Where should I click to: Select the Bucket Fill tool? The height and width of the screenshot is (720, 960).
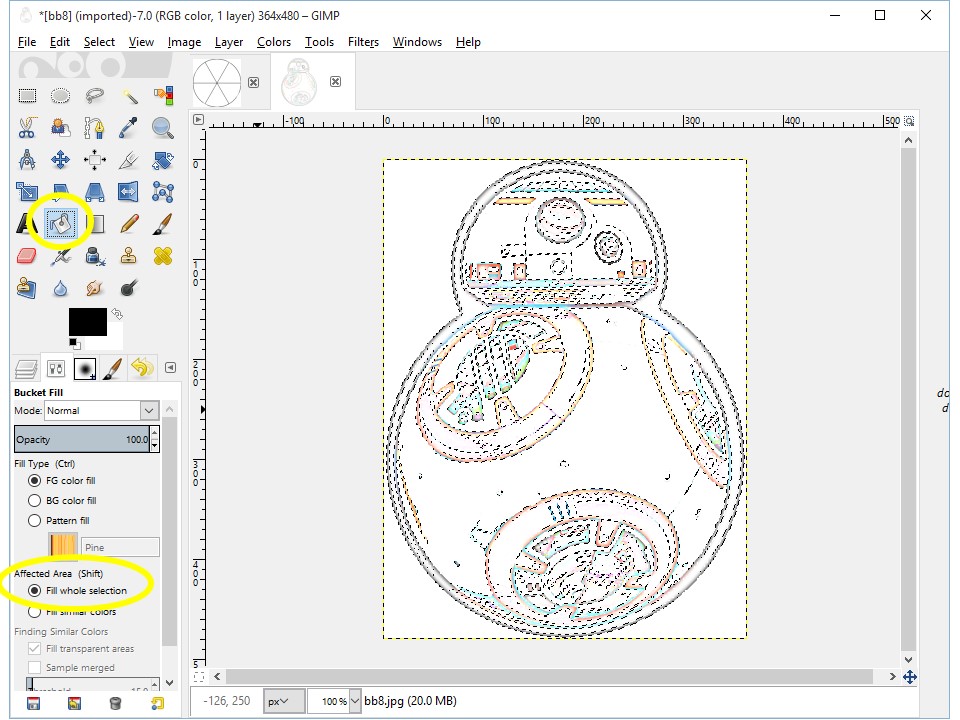click(62, 223)
